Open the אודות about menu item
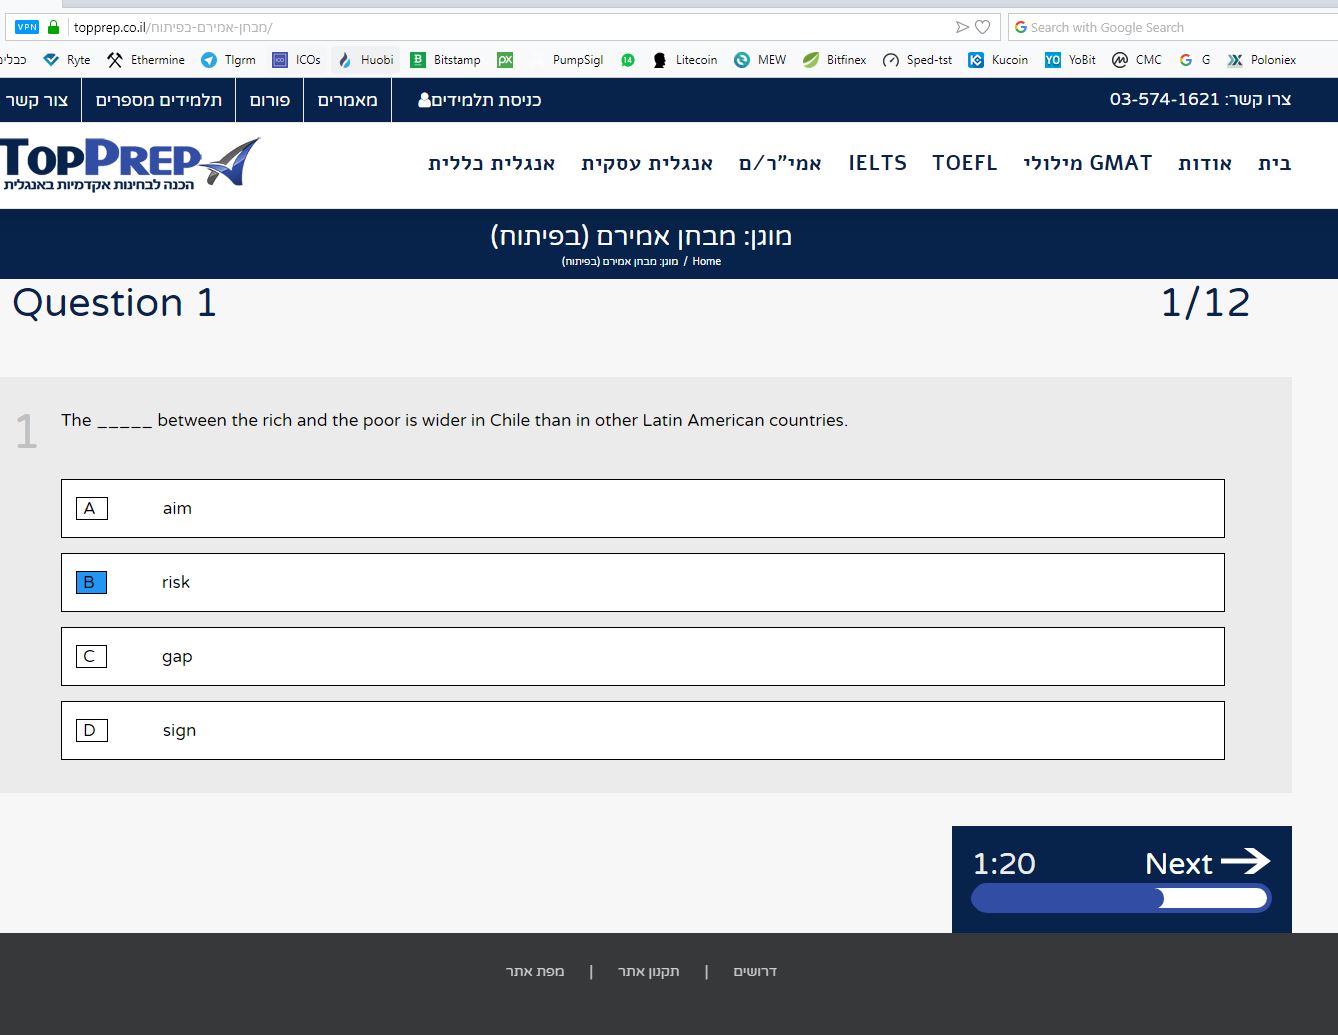The width and height of the screenshot is (1338, 1035). coord(1205,163)
